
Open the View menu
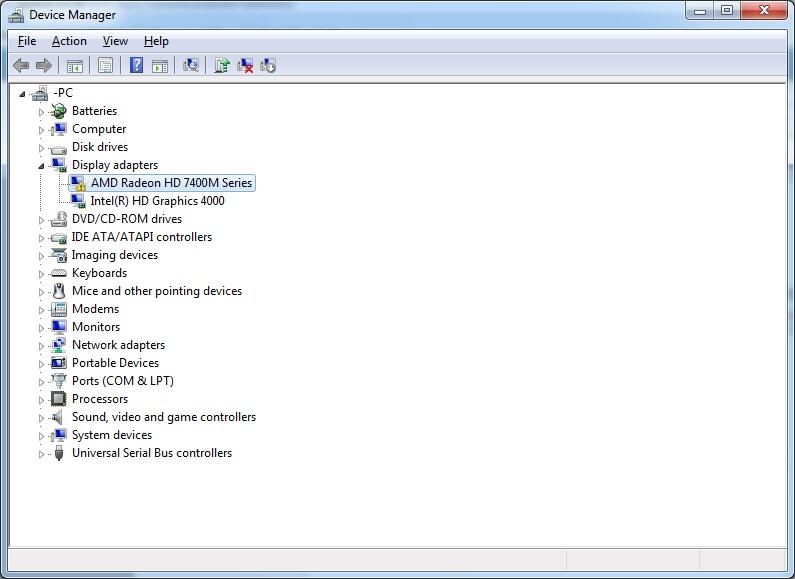115,41
